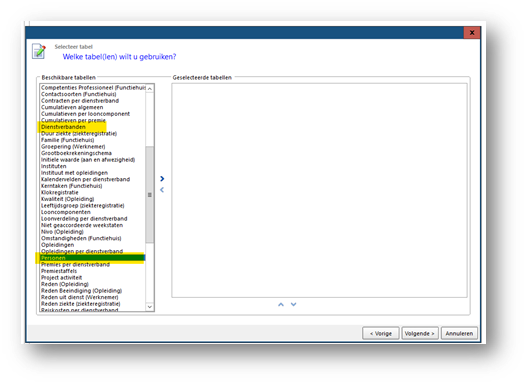Click scroll-up arrow of available tables list
Viewport: 528px width, 386px height.
(150, 89)
